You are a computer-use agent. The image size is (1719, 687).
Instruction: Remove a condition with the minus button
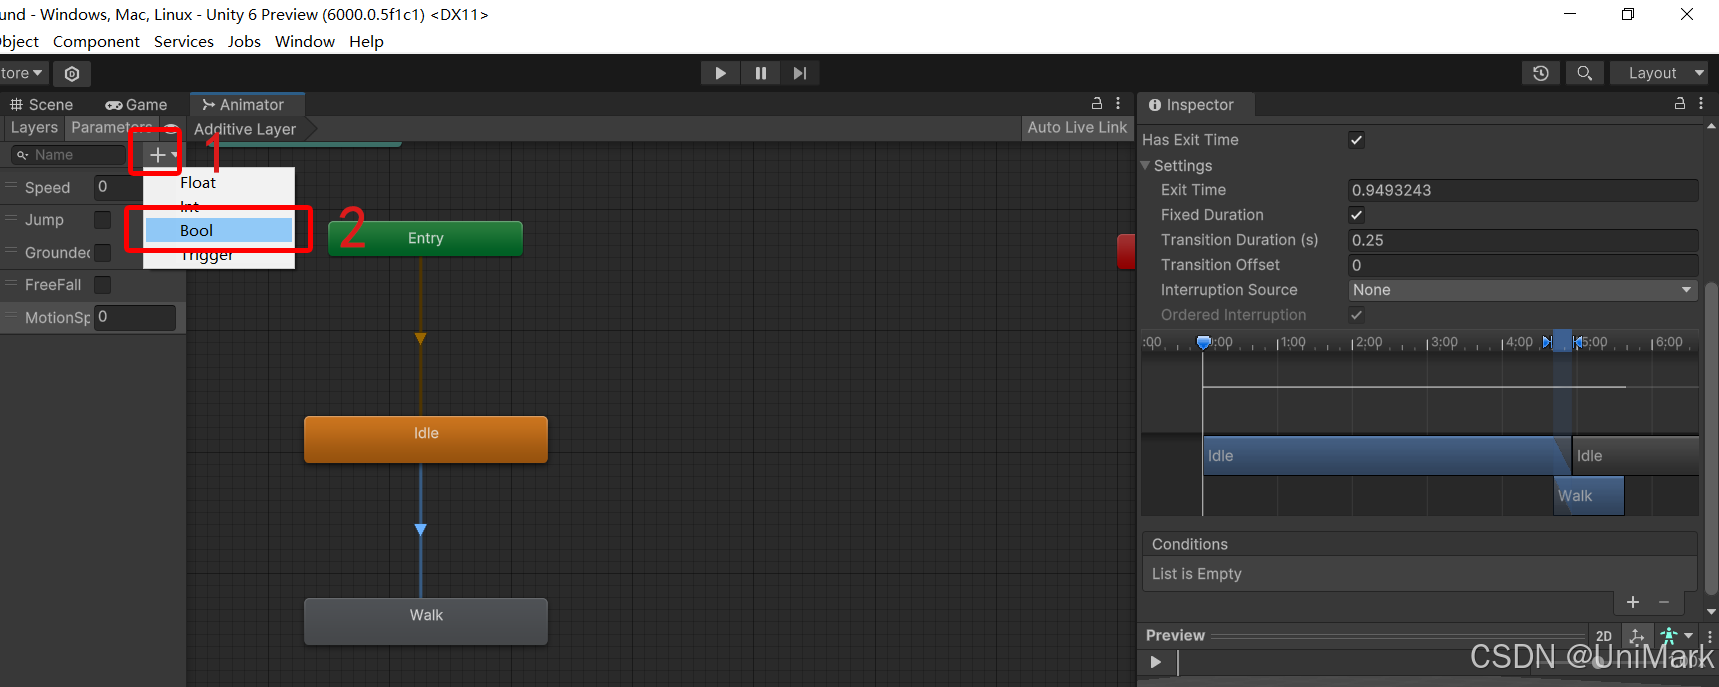pos(1664,602)
